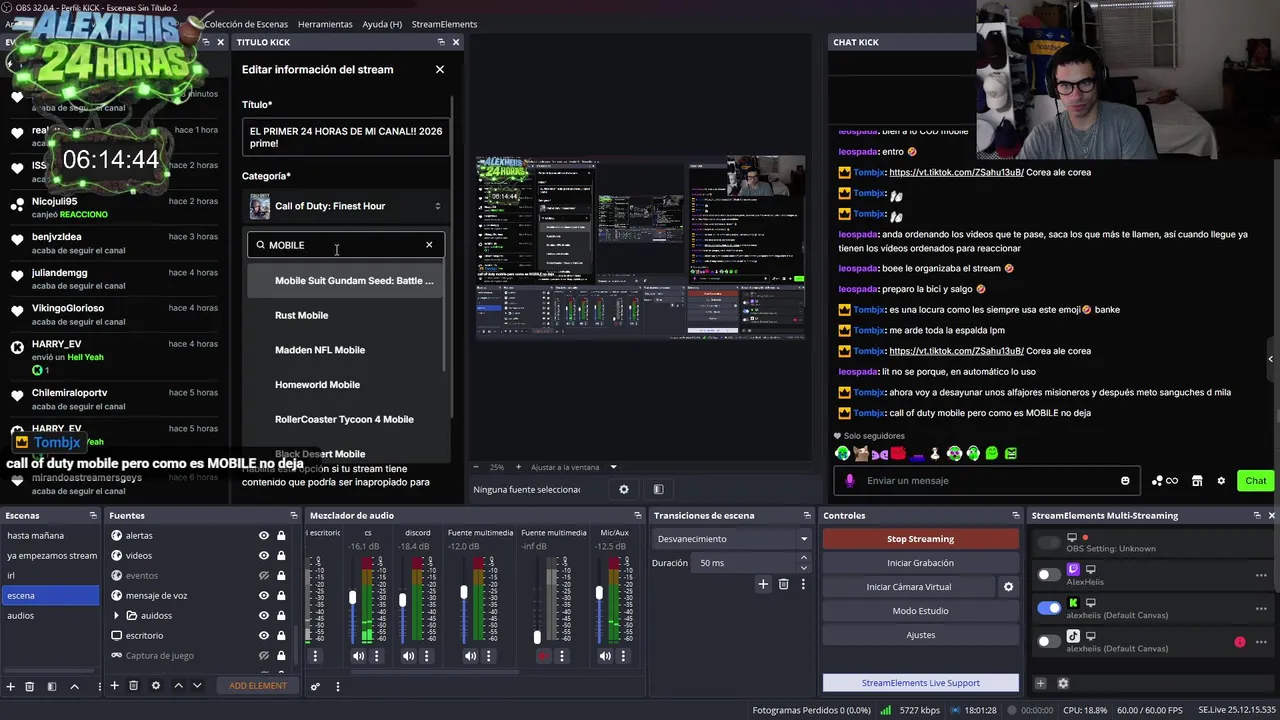Viewport: 1280px width, 720px height.
Task: Open source properties gear in Fuentes toolbar
Action: 155,685
